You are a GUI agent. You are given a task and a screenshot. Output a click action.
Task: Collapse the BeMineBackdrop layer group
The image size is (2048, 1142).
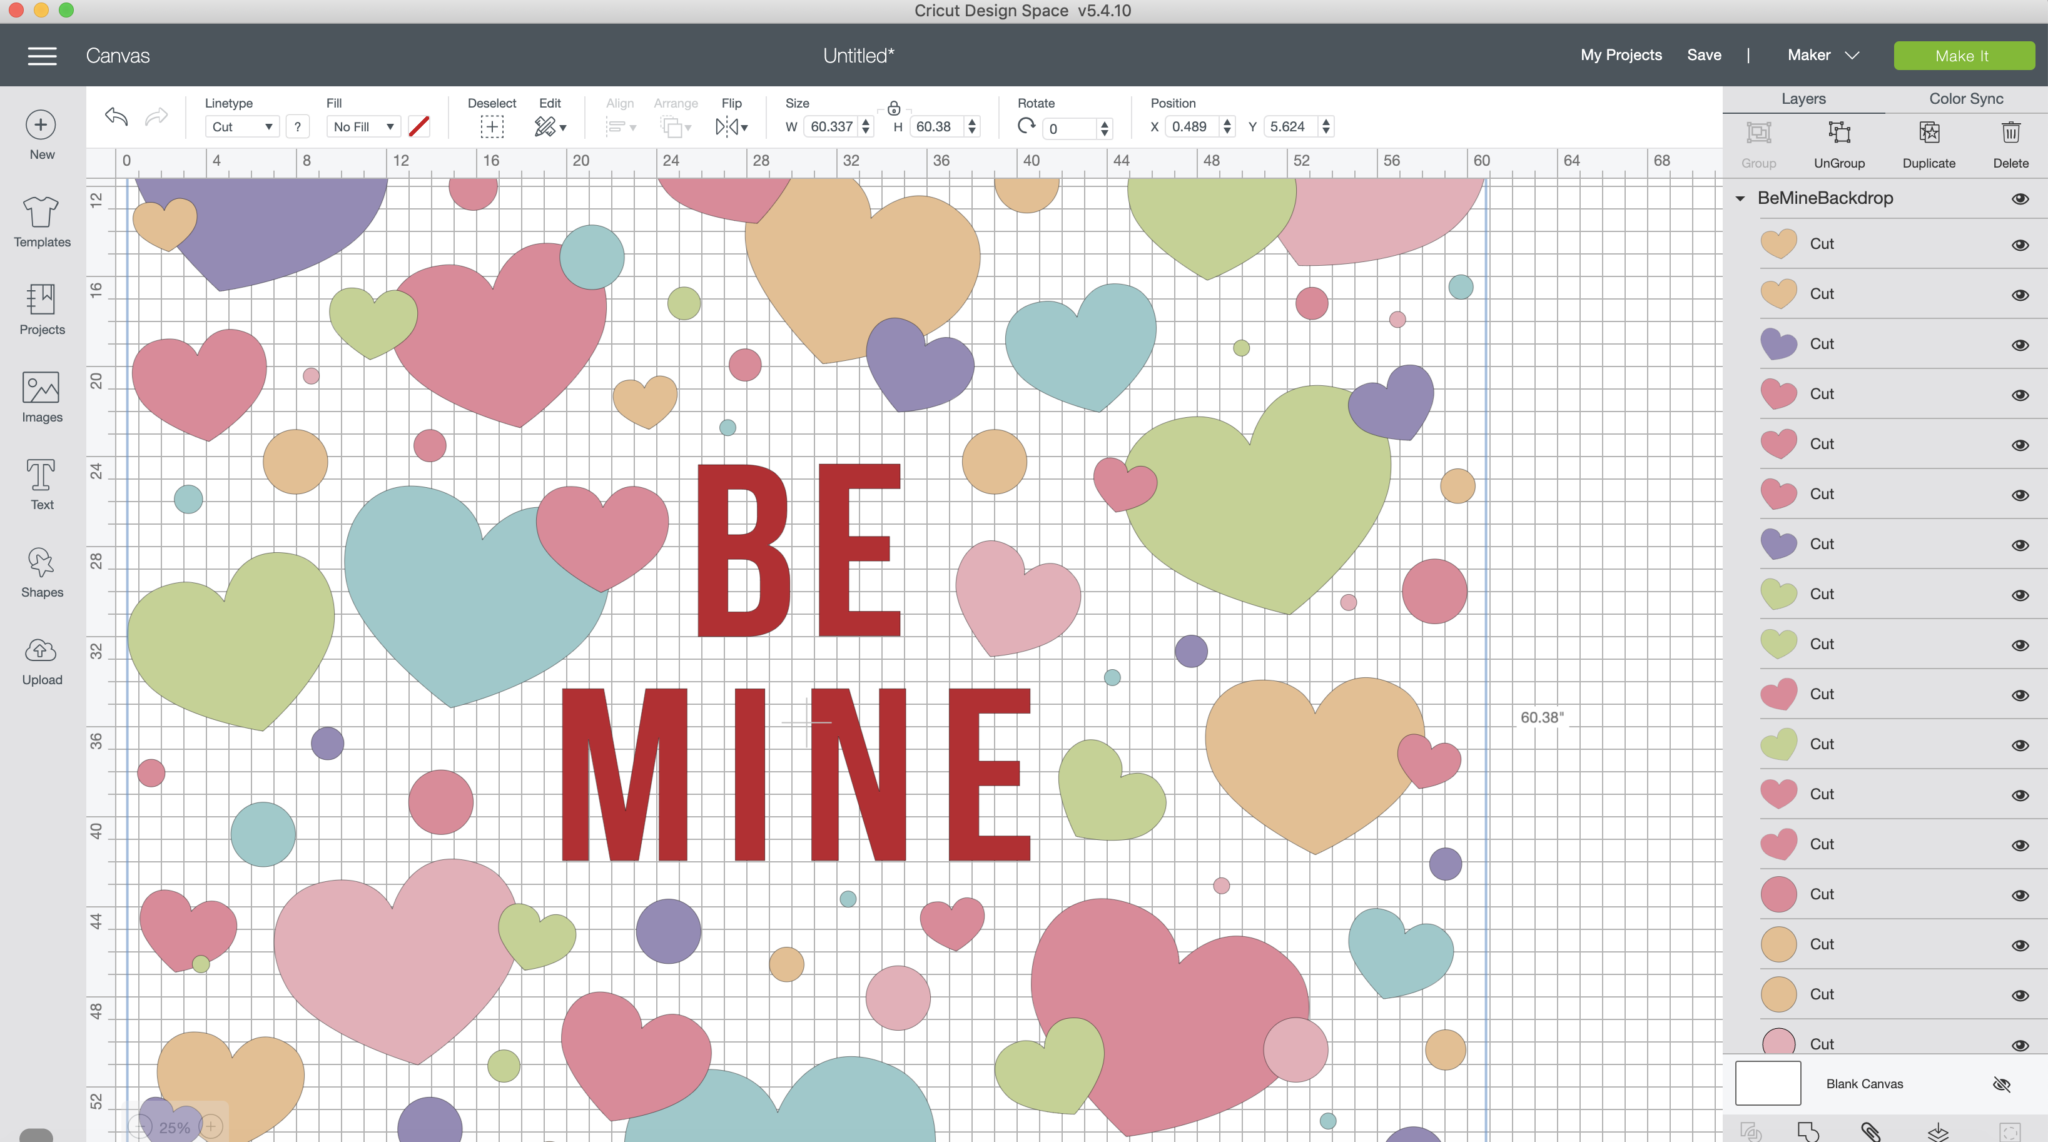(1742, 198)
